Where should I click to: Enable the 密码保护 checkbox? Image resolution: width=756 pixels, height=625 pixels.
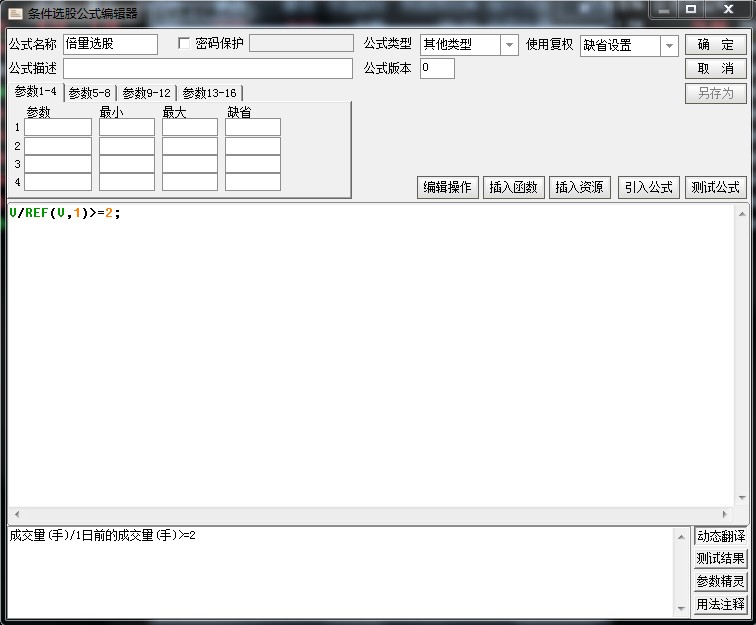pyautogui.click(x=184, y=43)
